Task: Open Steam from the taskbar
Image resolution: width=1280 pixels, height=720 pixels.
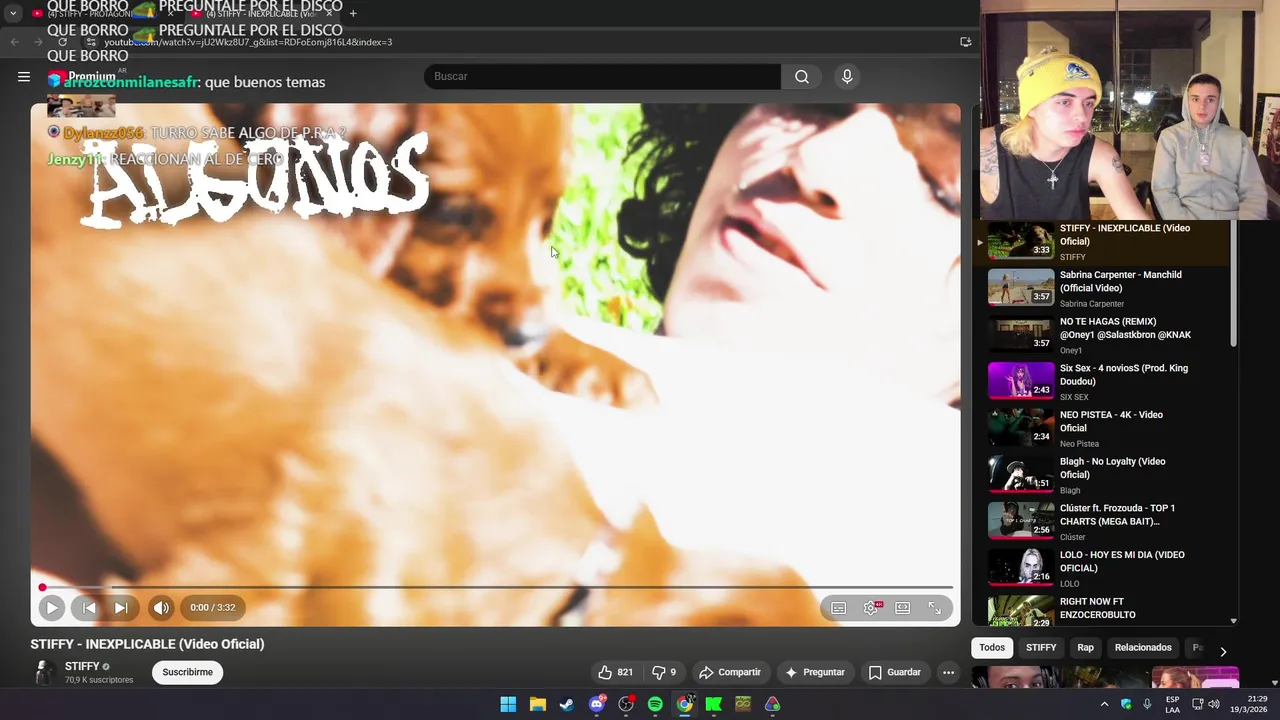Action: (567, 704)
